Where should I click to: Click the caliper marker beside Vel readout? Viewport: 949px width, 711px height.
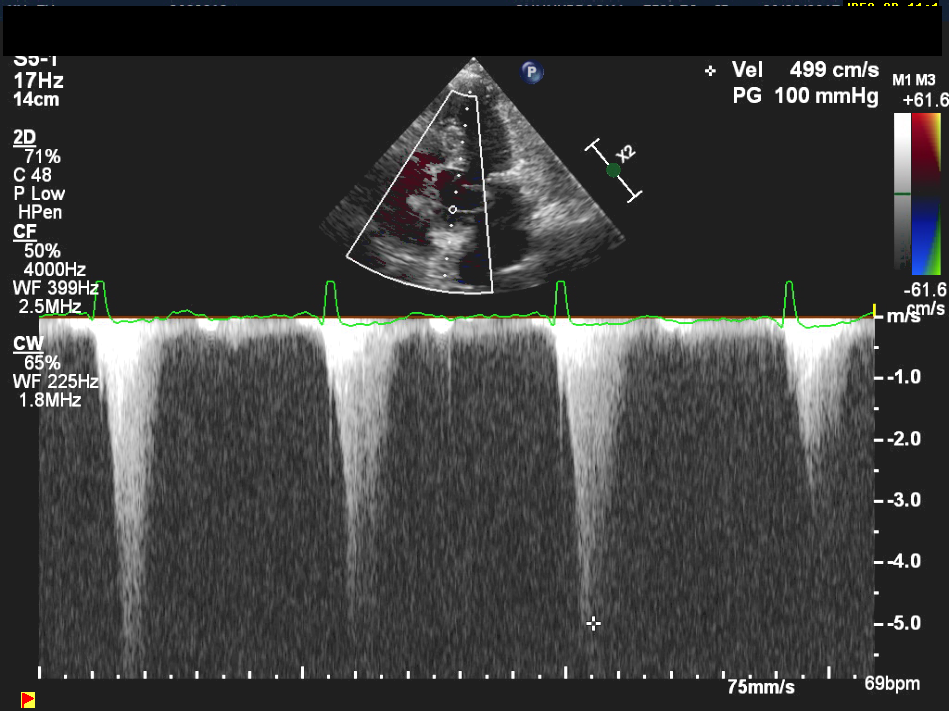point(711,71)
